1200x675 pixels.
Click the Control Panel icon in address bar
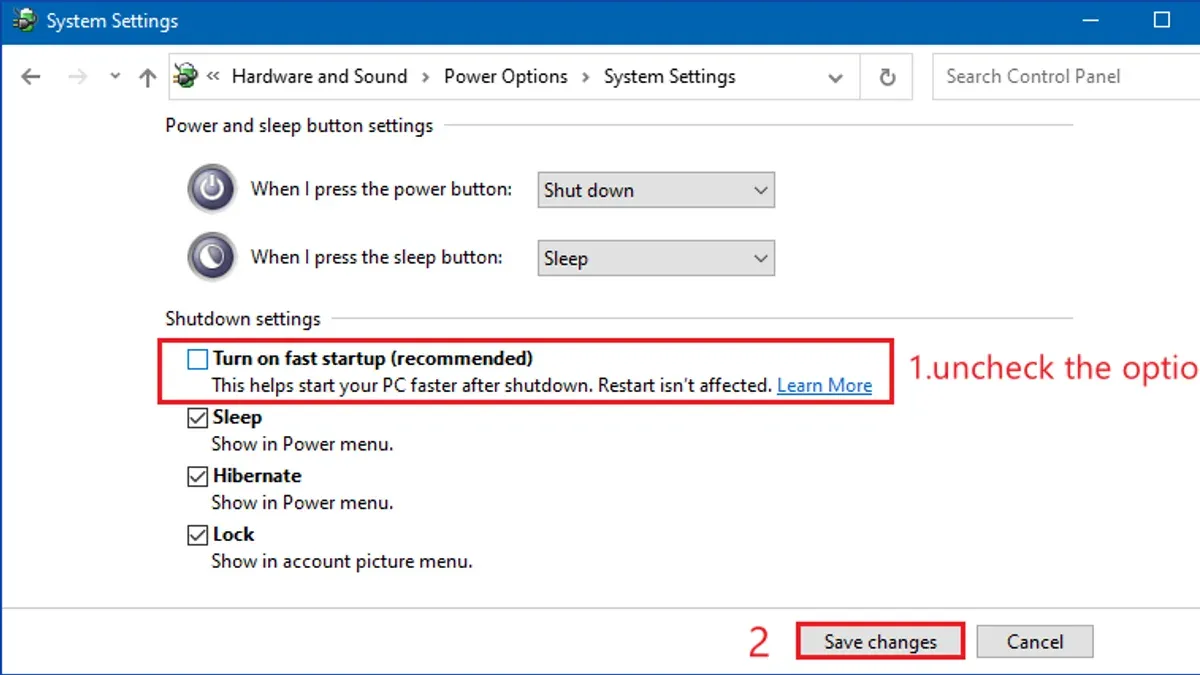tap(185, 76)
